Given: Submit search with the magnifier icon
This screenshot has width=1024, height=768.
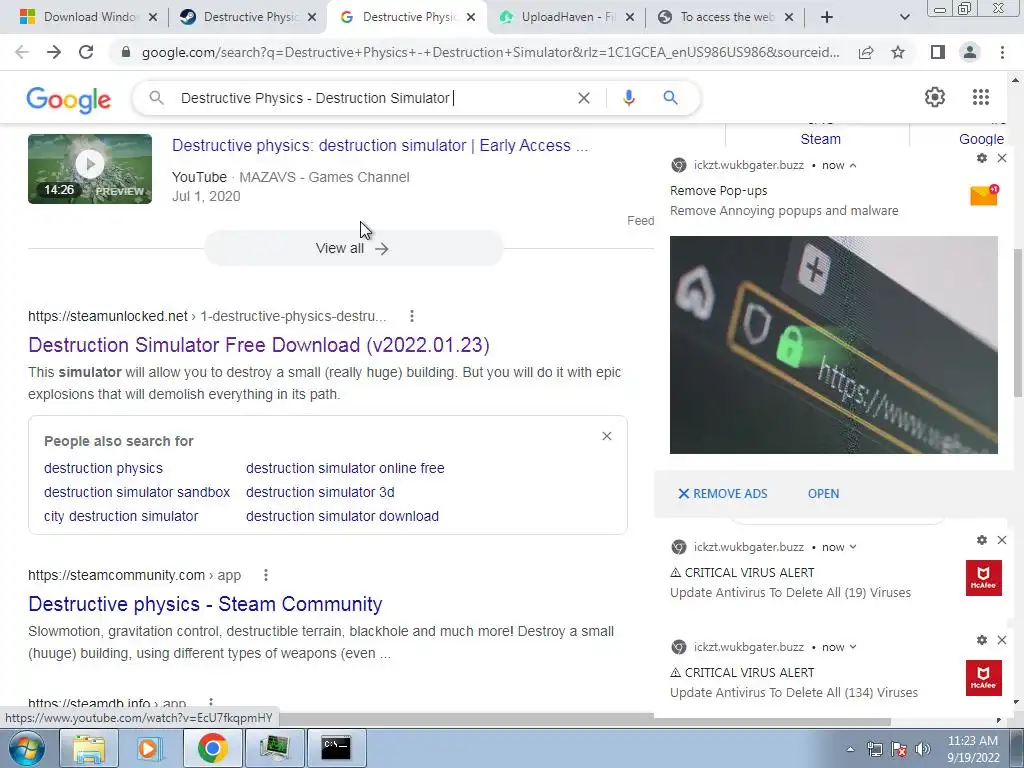Looking at the screenshot, I should point(670,98).
